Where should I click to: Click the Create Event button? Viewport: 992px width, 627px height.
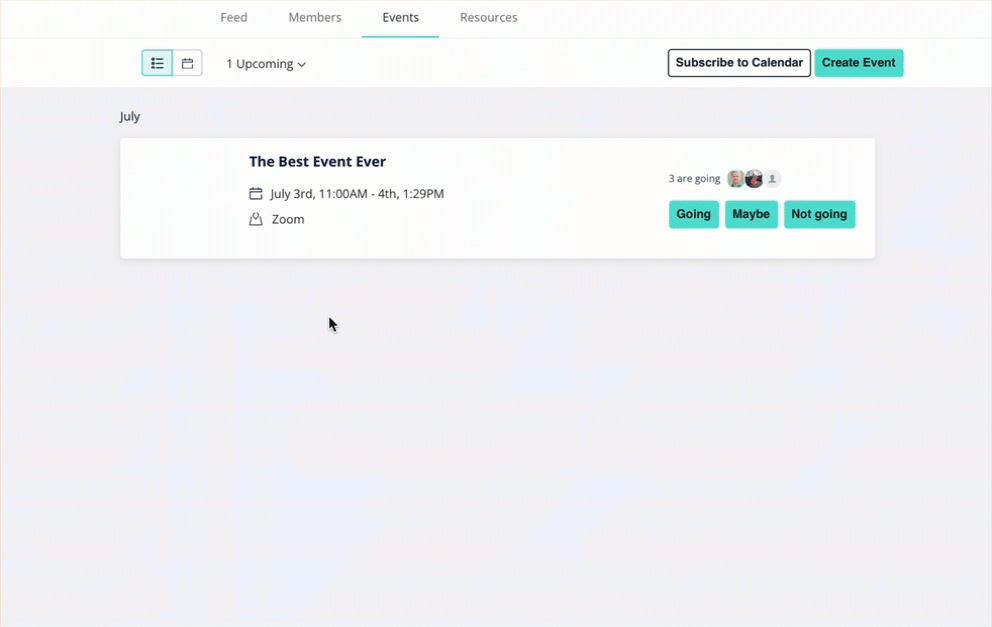859,63
